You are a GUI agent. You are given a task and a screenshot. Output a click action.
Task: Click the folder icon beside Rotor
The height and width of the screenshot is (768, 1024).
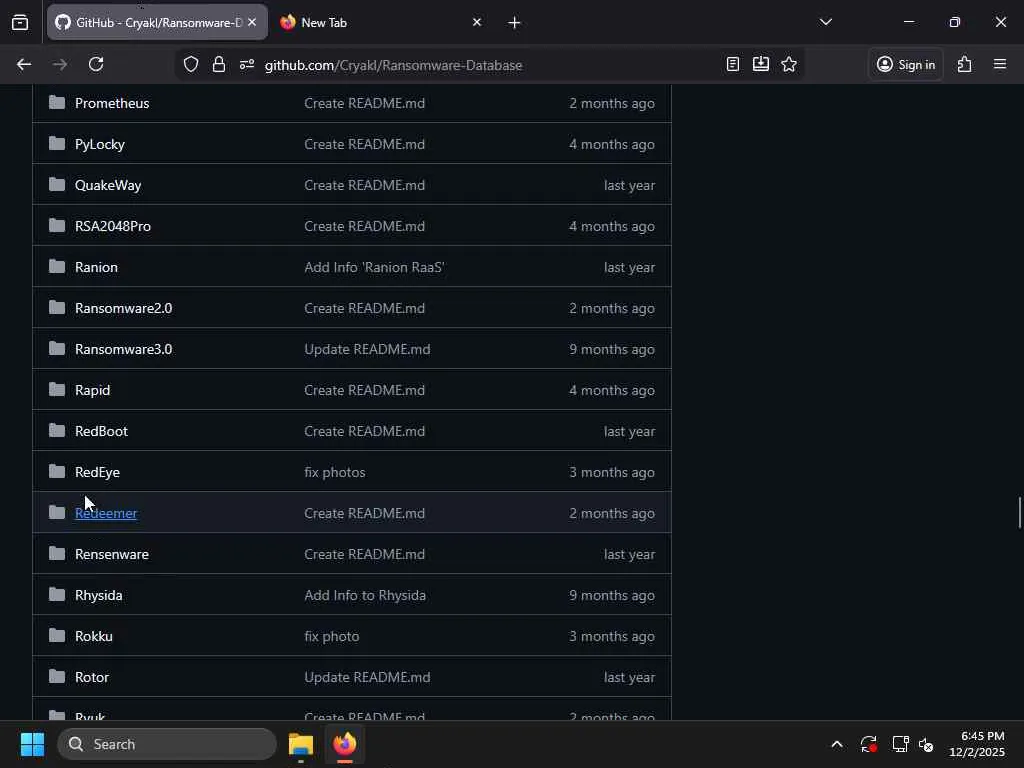pos(57,677)
